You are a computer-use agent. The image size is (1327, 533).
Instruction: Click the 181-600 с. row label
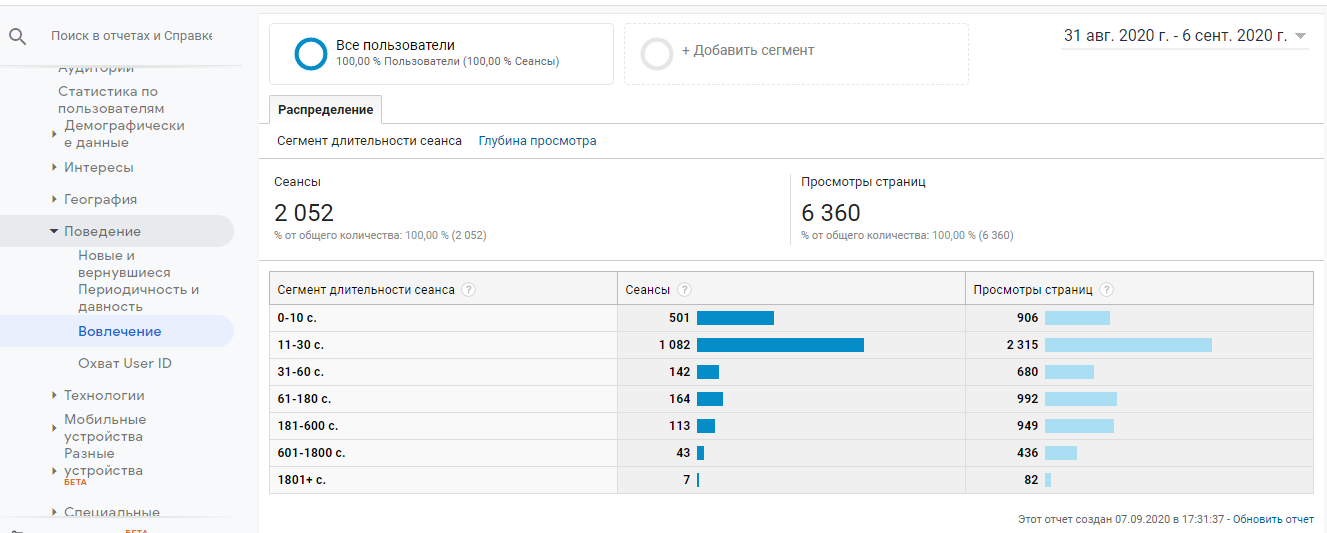(x=308, y=426)
